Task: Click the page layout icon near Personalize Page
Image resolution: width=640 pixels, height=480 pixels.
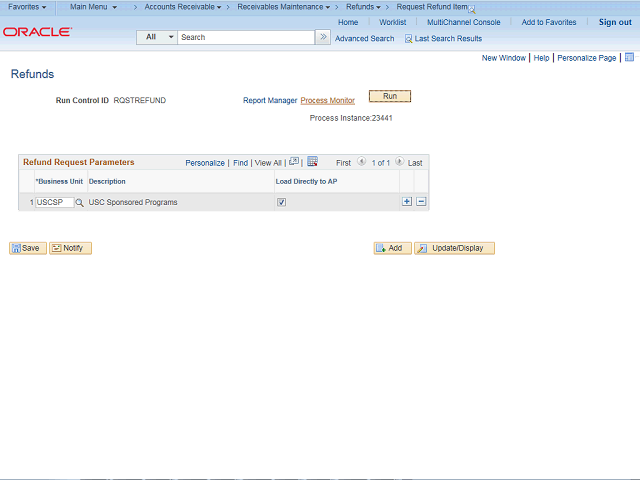Action: 629,57
